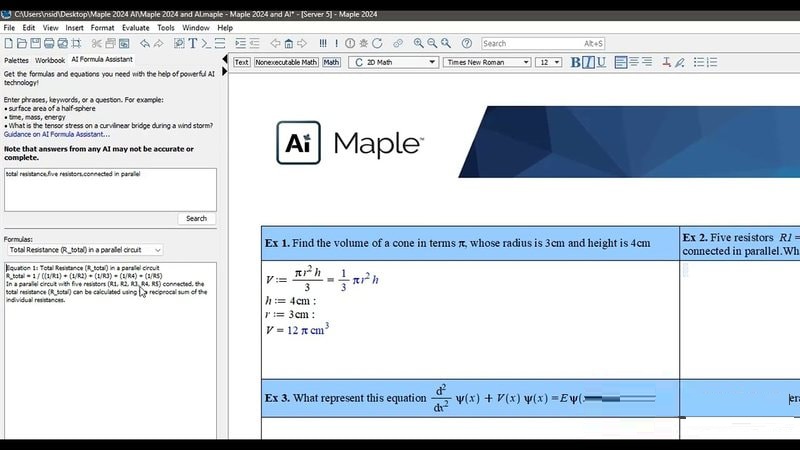
Task: Open the File menu
Action: point(9,28)
